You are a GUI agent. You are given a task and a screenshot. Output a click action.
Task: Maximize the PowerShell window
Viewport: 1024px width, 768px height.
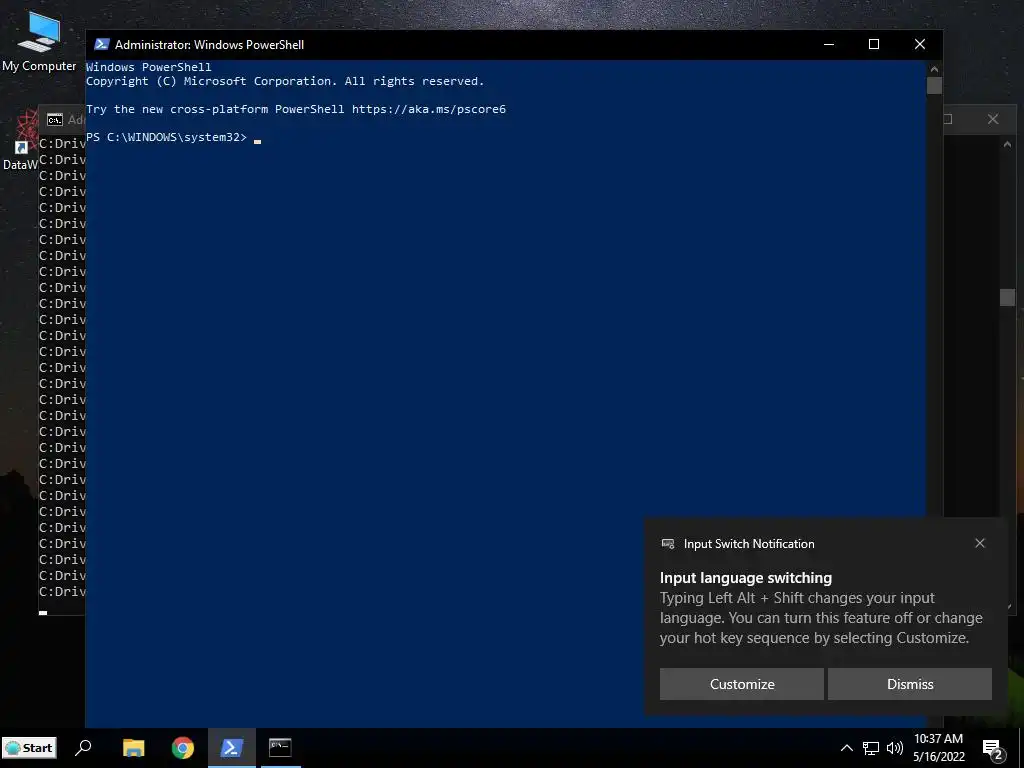[874, 44]
